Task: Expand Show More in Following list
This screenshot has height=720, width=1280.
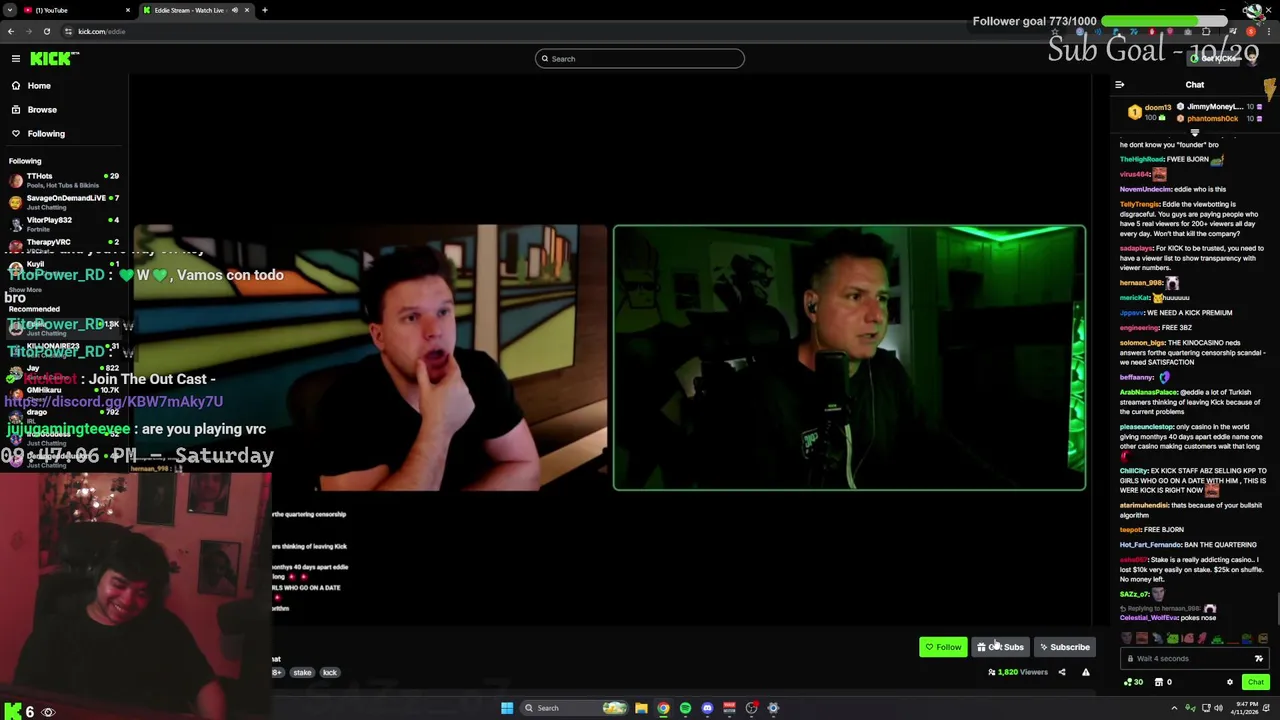Action: 25,290
